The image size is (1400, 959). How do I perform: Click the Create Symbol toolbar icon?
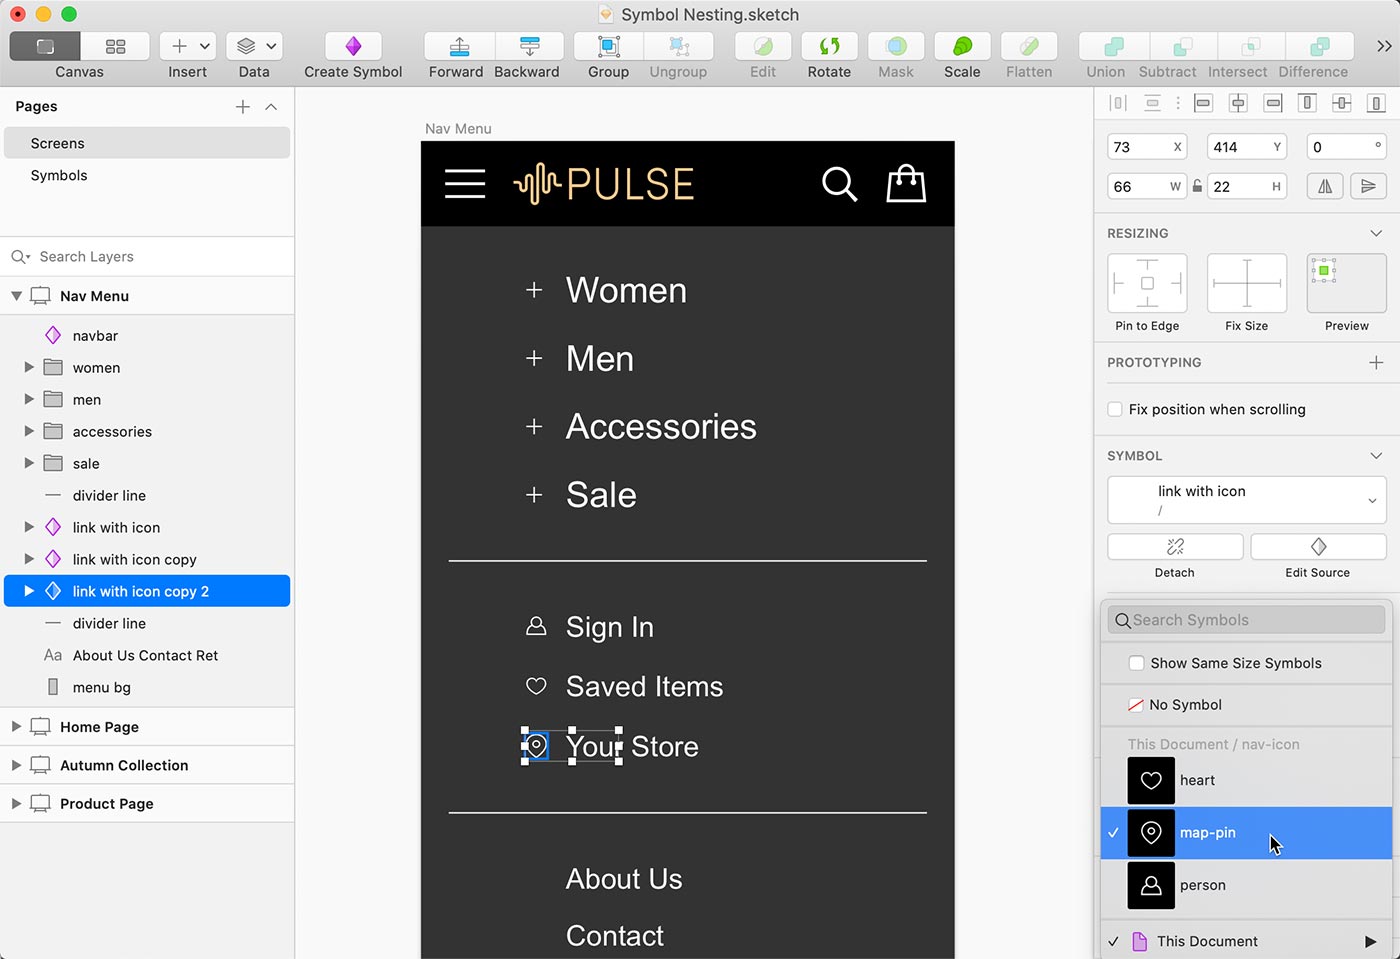pos(352,46)
